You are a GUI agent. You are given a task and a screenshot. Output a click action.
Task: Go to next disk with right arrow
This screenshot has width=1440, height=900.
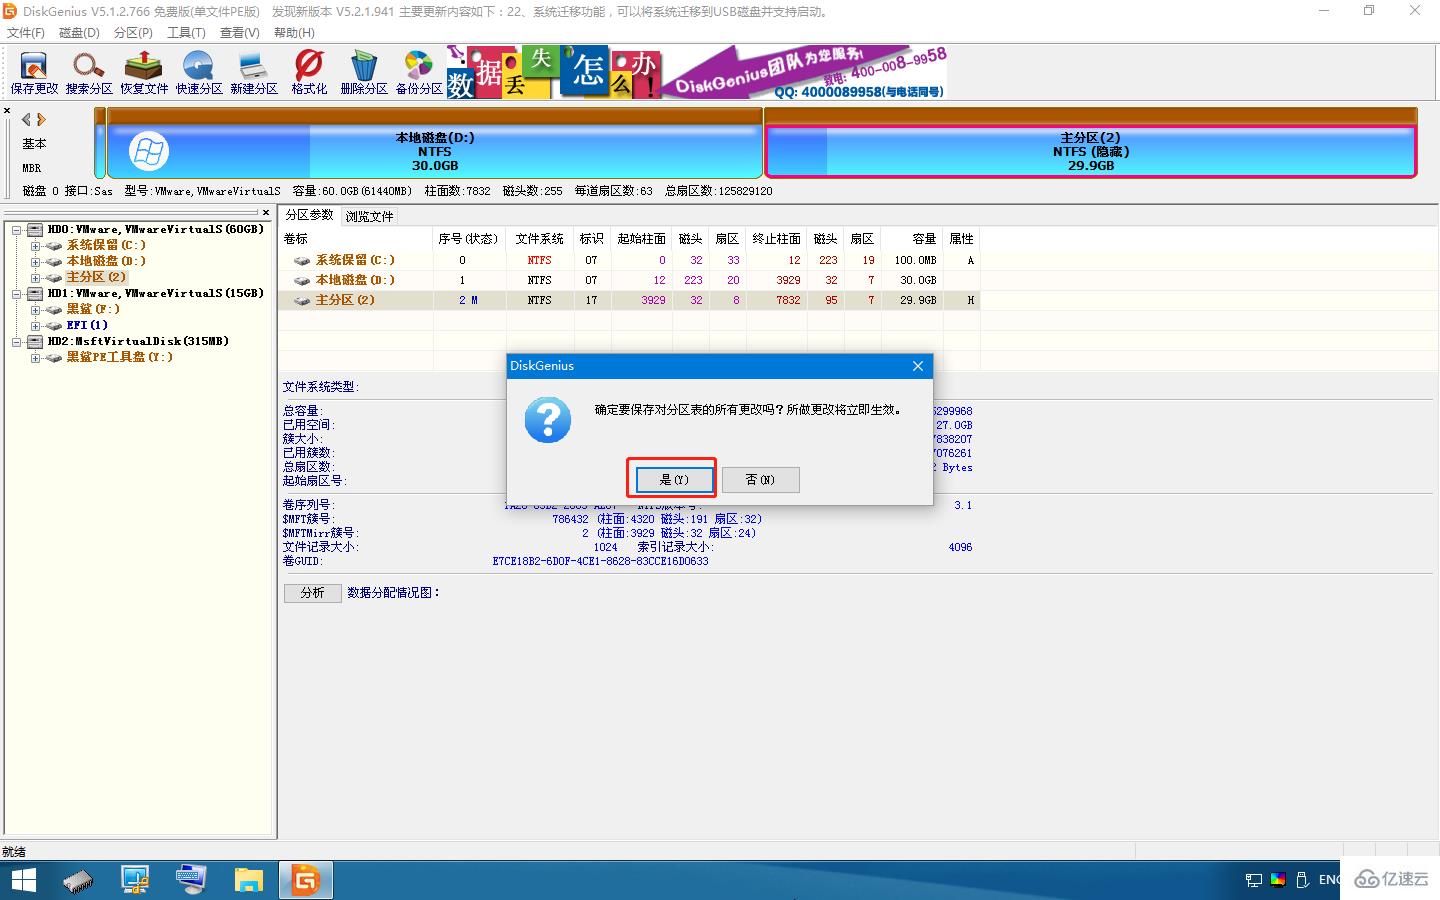click(x=42, y=119)
